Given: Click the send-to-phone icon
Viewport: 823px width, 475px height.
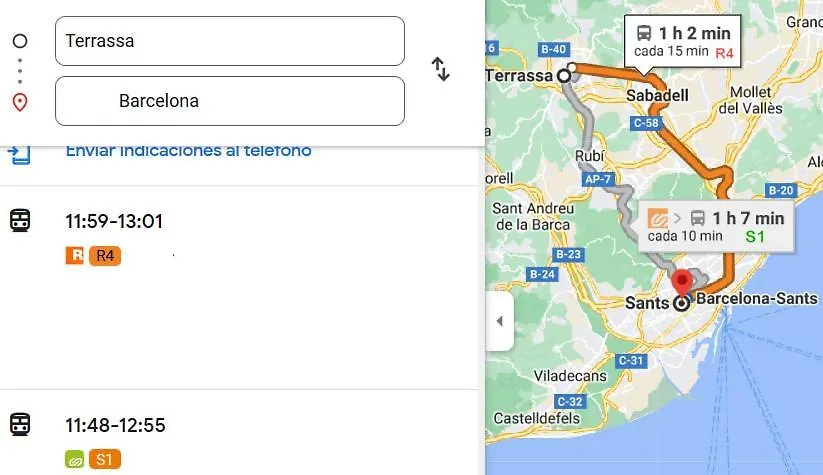Looking at the screenshot, I should pyautogui.click(x=19, y=155).
